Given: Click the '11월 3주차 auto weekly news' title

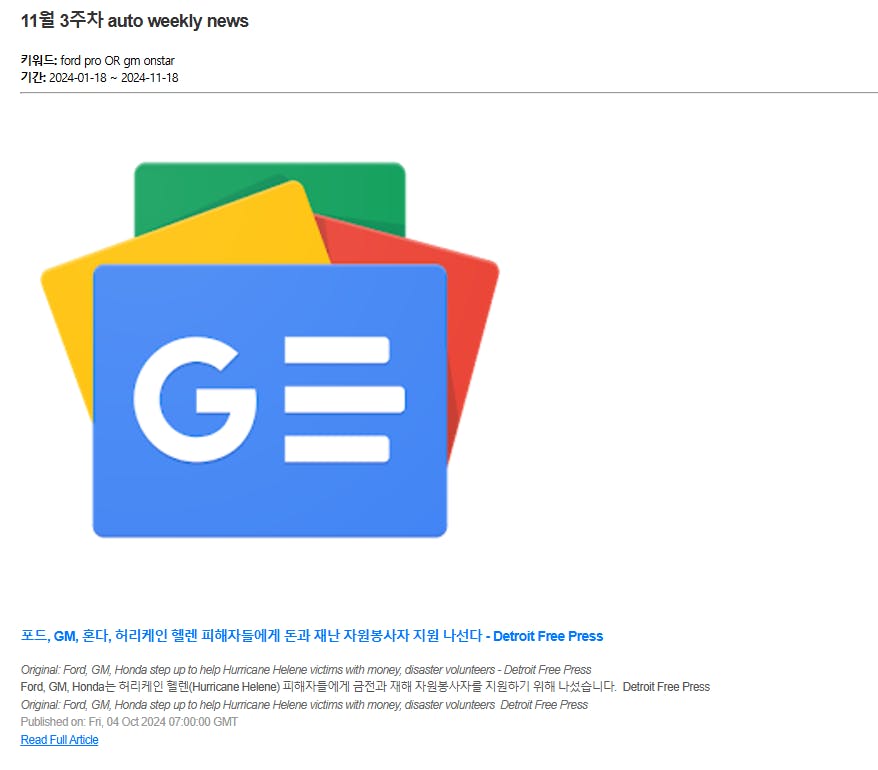Looking at the screenshot, I should tap(134, 21).
